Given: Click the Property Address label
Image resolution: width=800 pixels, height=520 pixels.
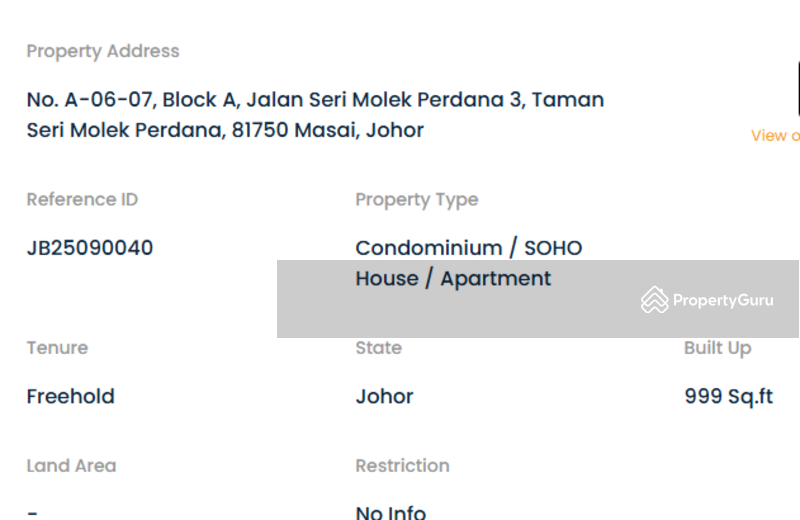Looking at the screenshot, I should (x=103, y=51).
